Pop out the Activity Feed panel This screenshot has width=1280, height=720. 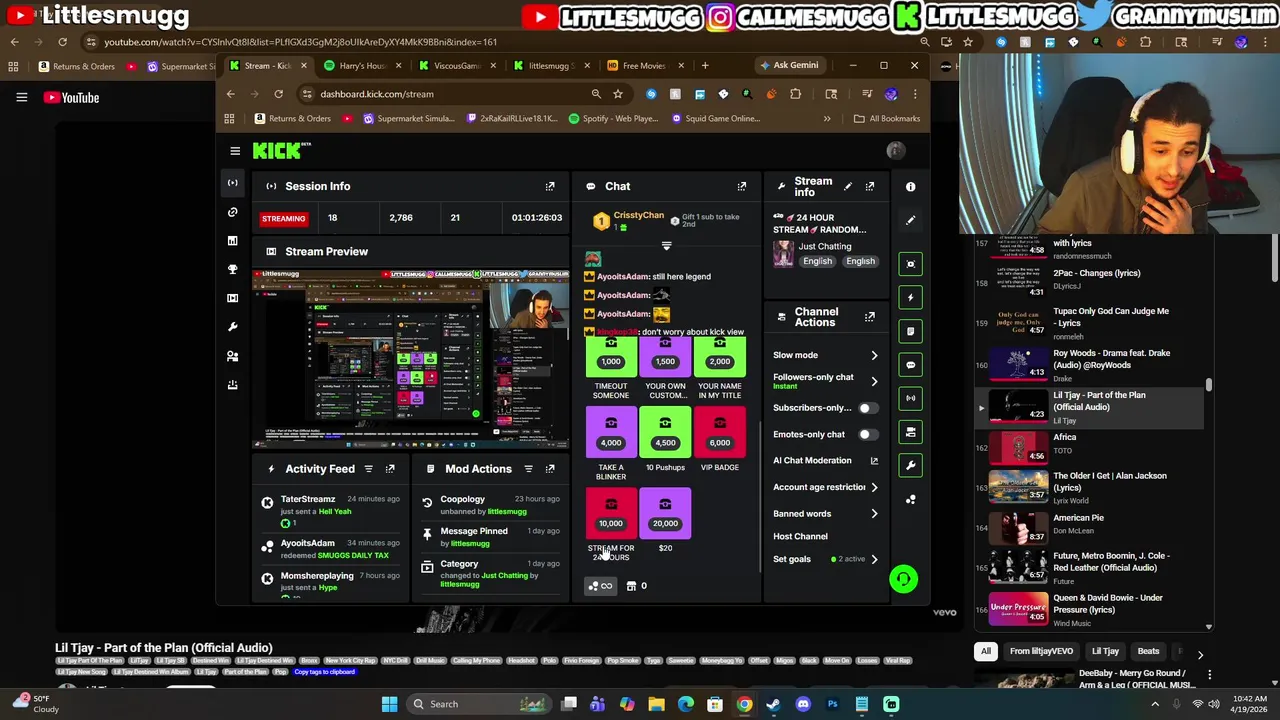point(390,469)
